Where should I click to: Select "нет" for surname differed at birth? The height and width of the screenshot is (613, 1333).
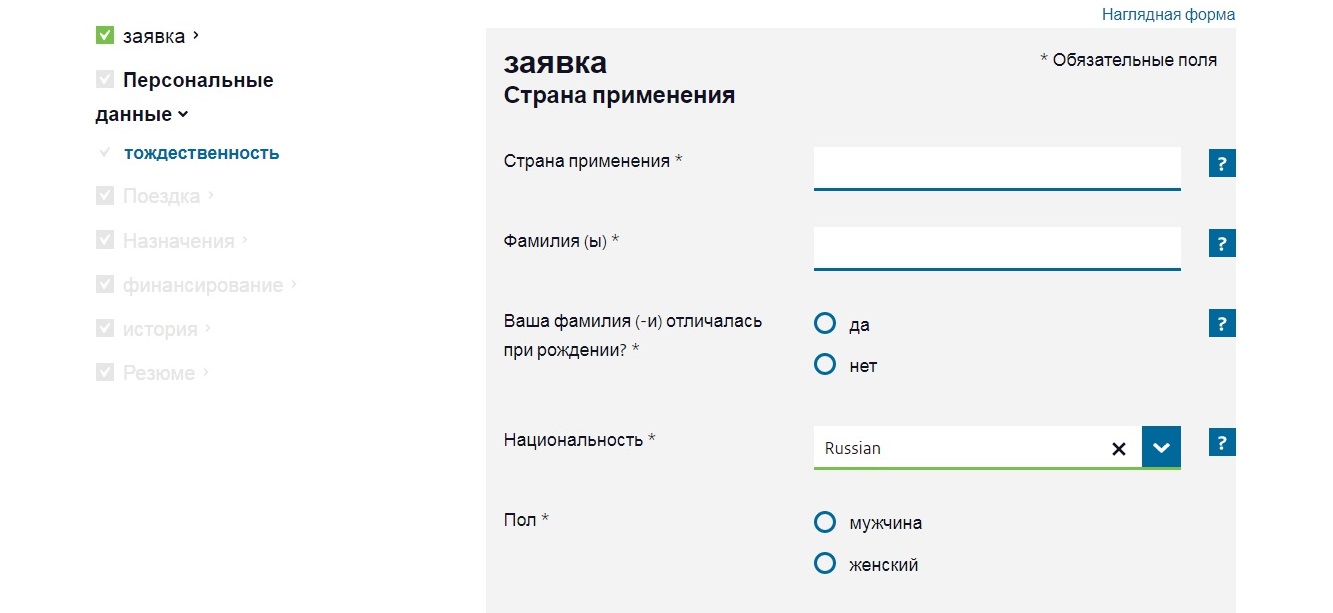click(x=825, y=365)
